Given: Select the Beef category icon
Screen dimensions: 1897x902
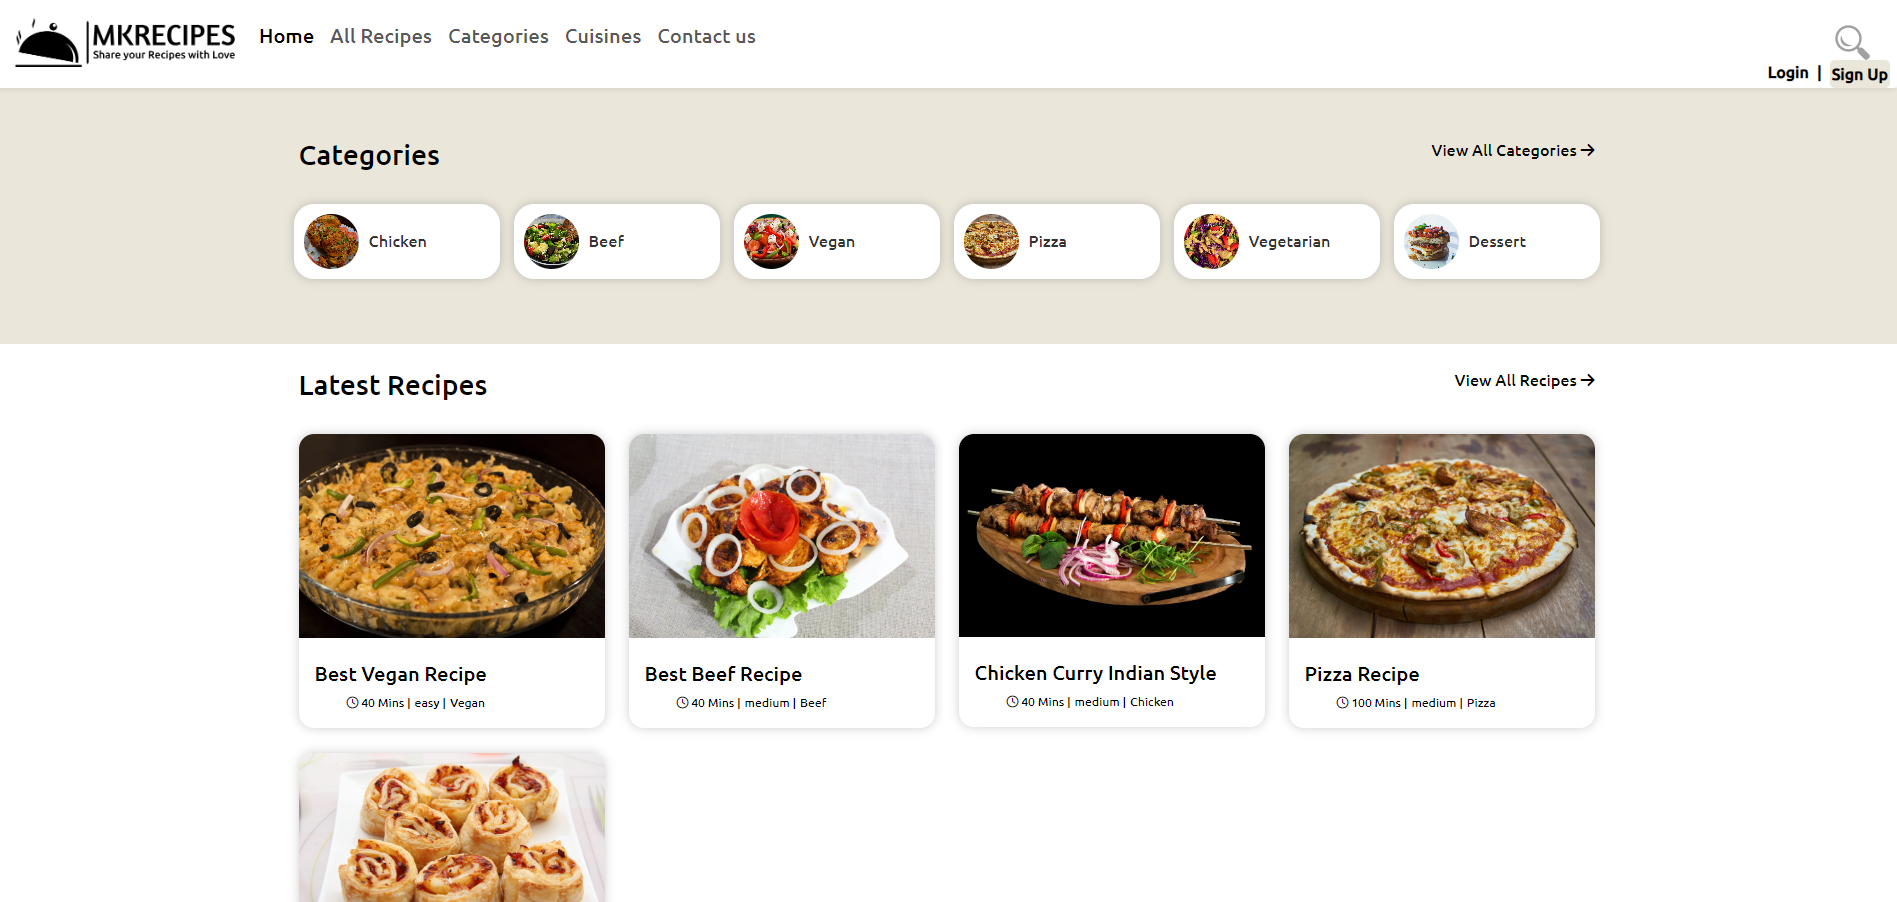Looking at the screenshot, I should (551, 241).
